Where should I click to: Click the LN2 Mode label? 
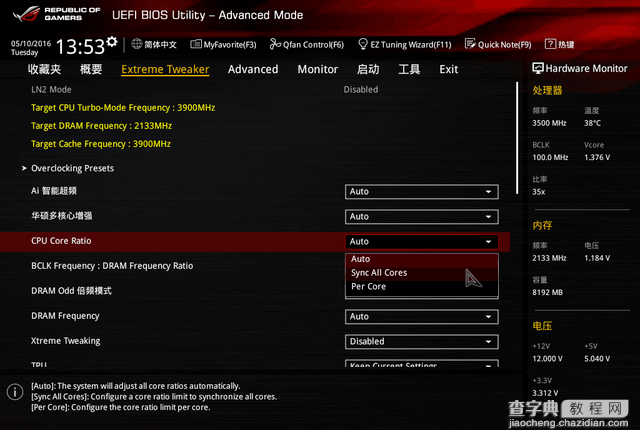point(51,89)
